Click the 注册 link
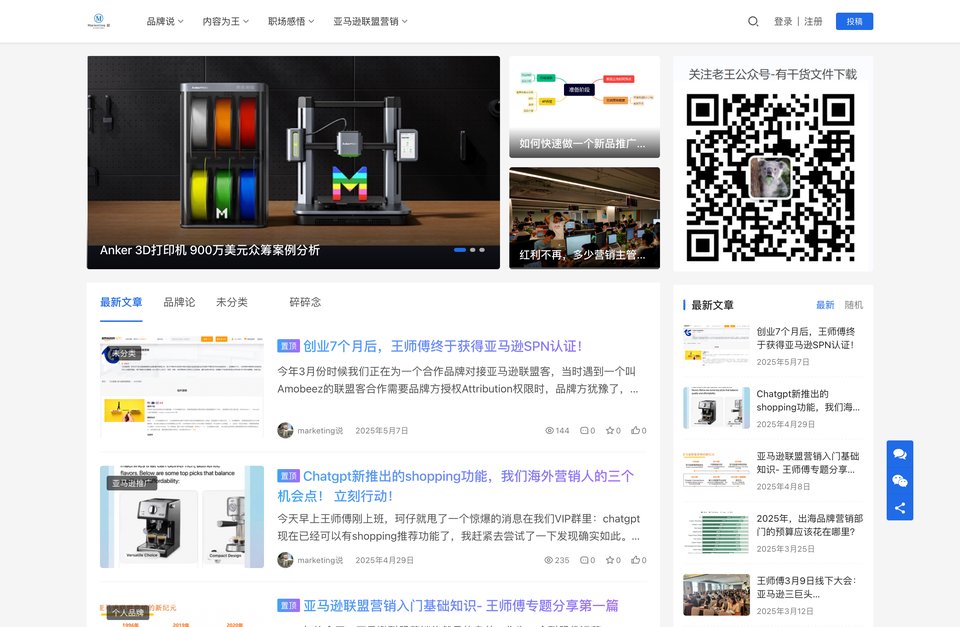 point(813,21)
